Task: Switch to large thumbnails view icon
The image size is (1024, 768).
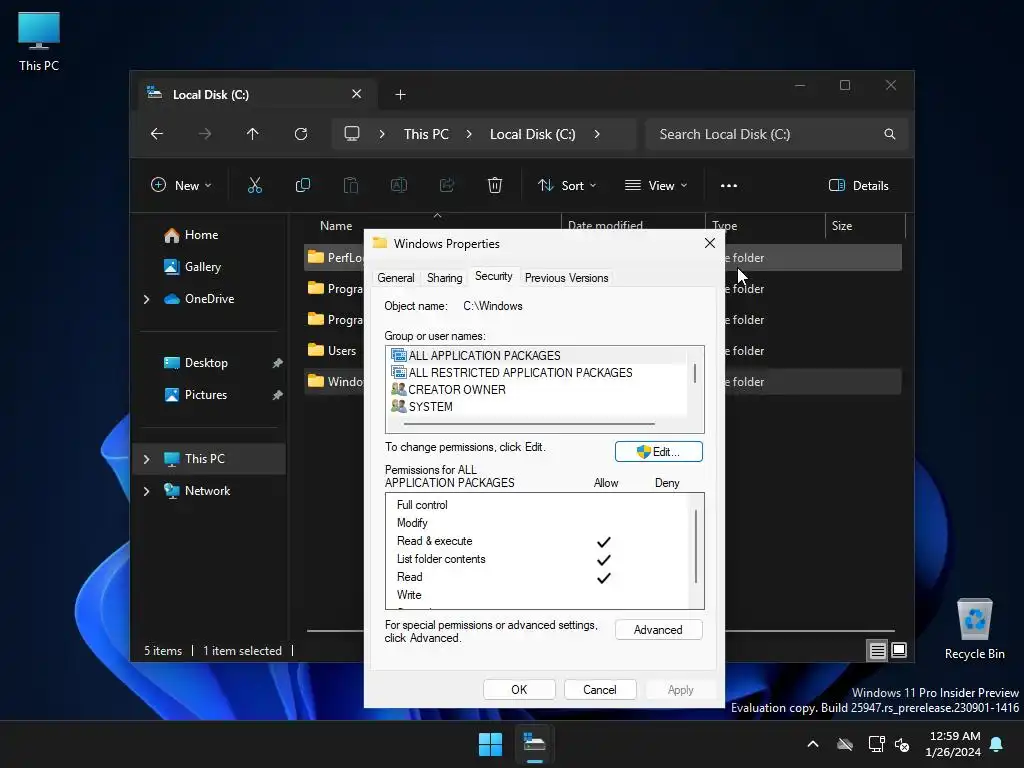Action: pyautogui.click(x=899, y=650)
